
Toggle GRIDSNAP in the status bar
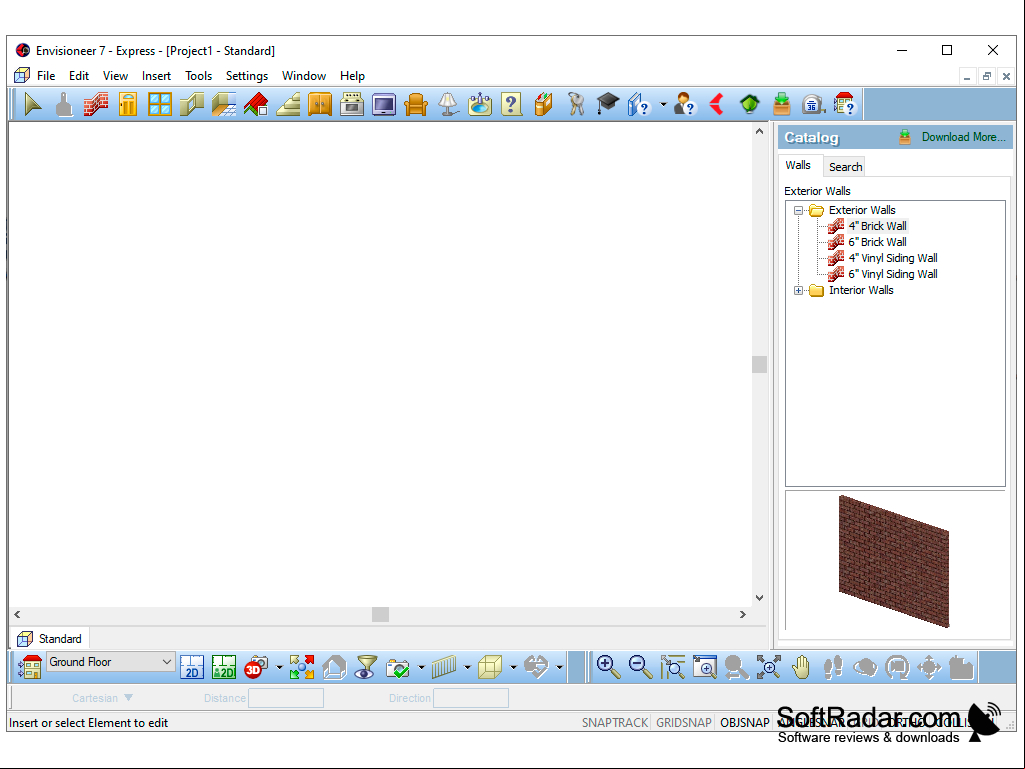click(684, 723)
